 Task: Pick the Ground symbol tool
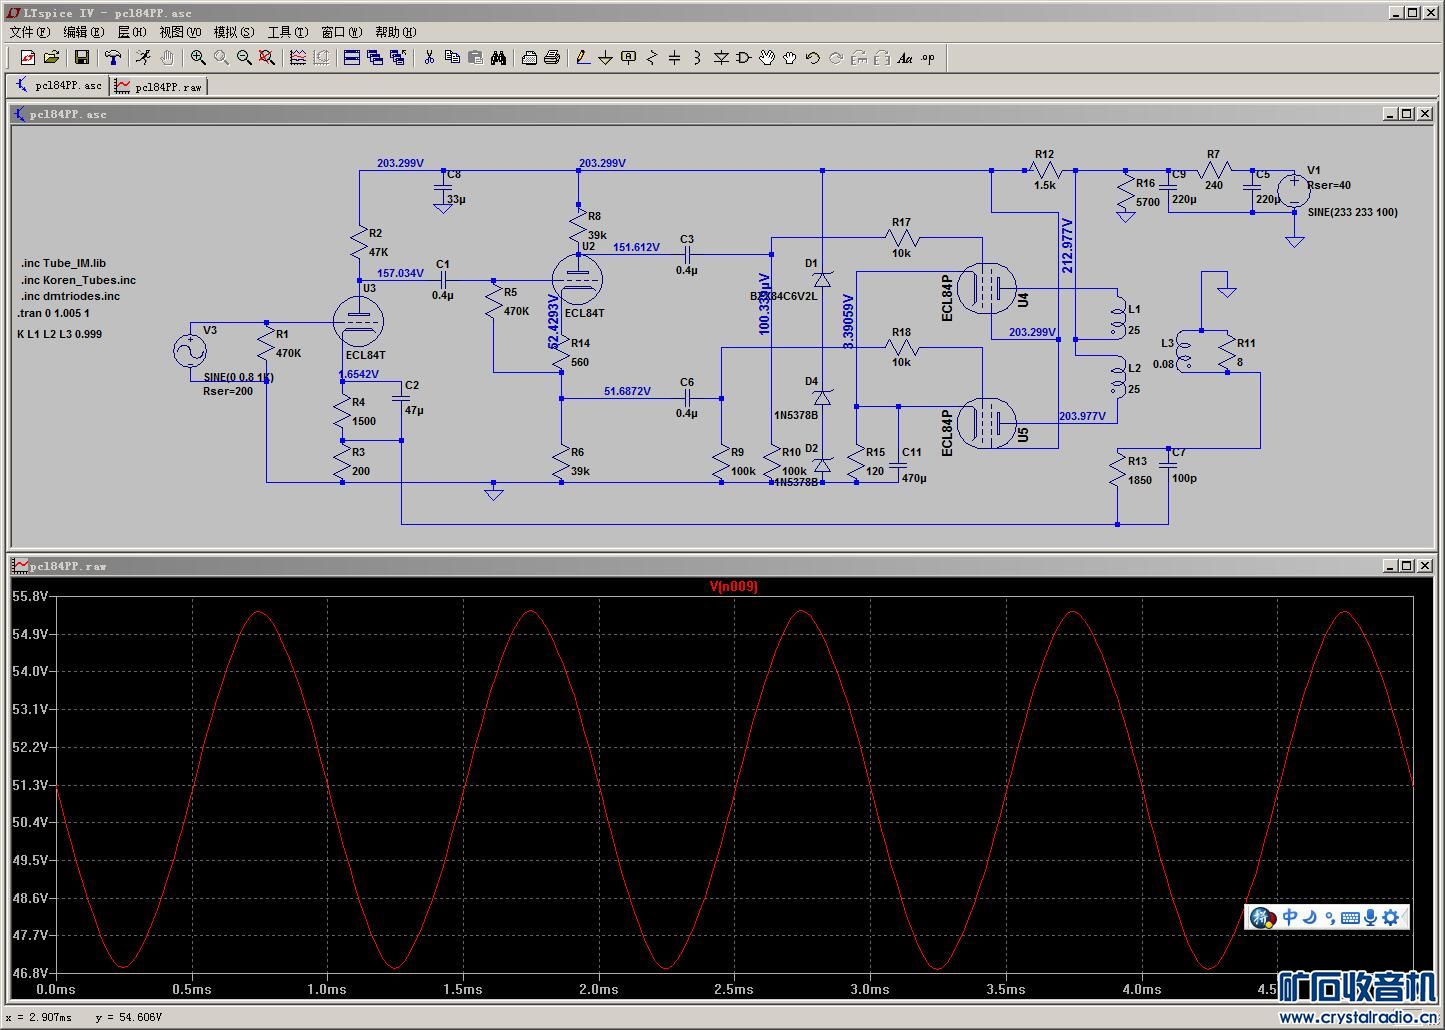click(x=605, y=58)
